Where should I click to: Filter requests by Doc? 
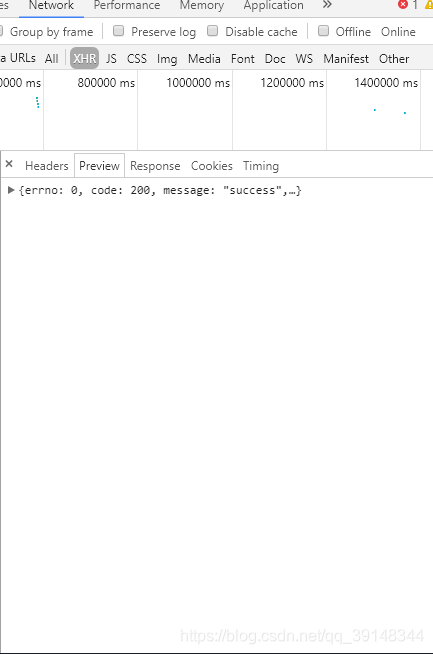[275, 59]
